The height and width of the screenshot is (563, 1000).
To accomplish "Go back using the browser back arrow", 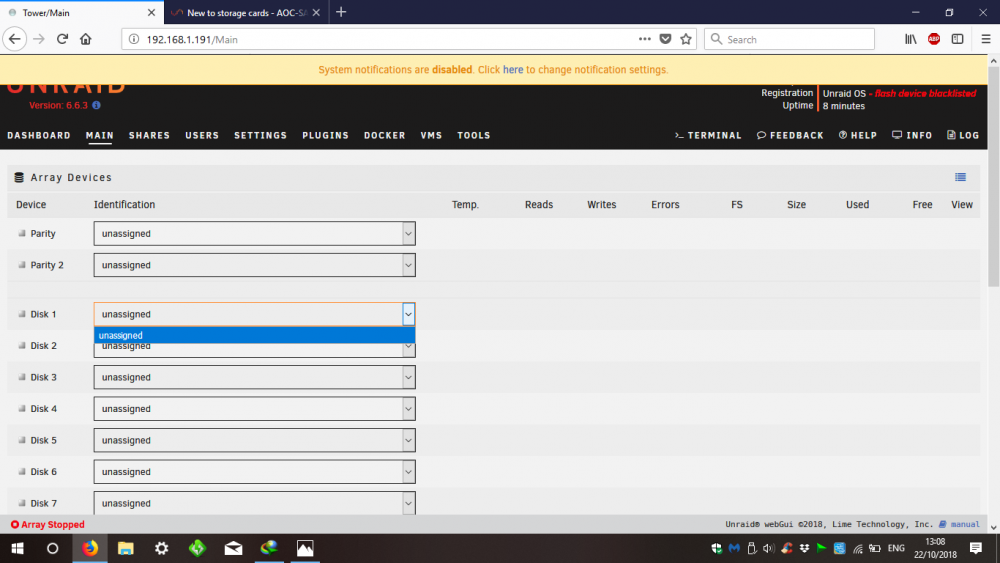I will (x=15, y=39).
